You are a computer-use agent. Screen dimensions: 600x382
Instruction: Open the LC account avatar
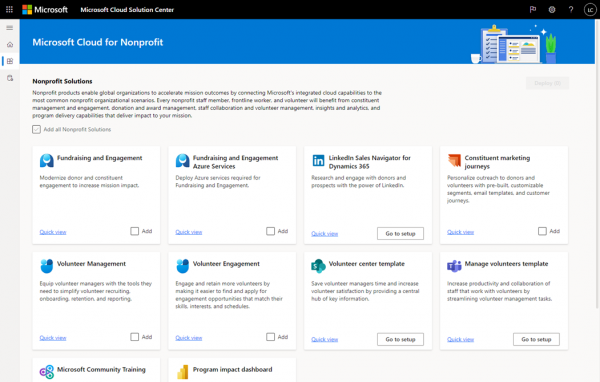(590, 10)
